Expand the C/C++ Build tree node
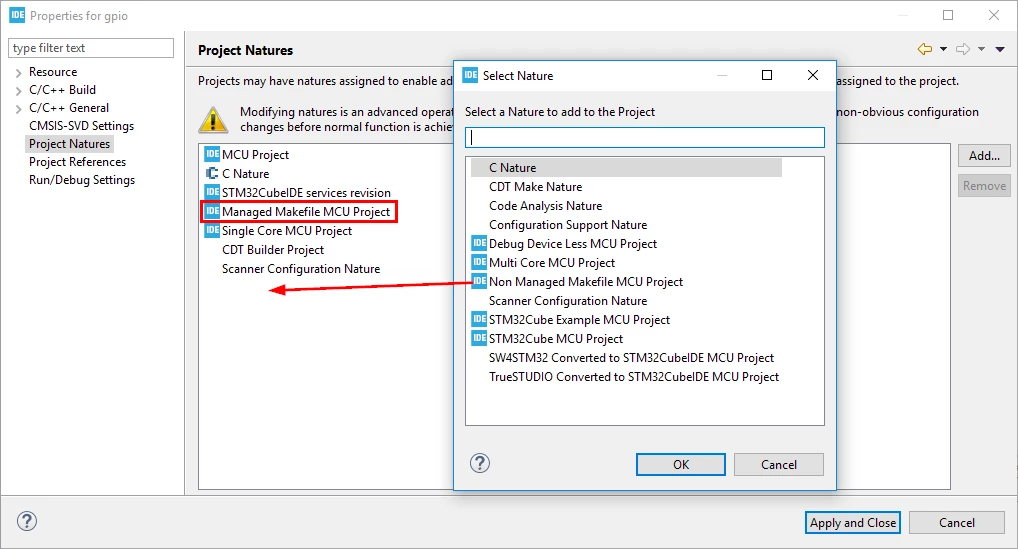This screenshot has width=1018, height=549. [18, 91]
